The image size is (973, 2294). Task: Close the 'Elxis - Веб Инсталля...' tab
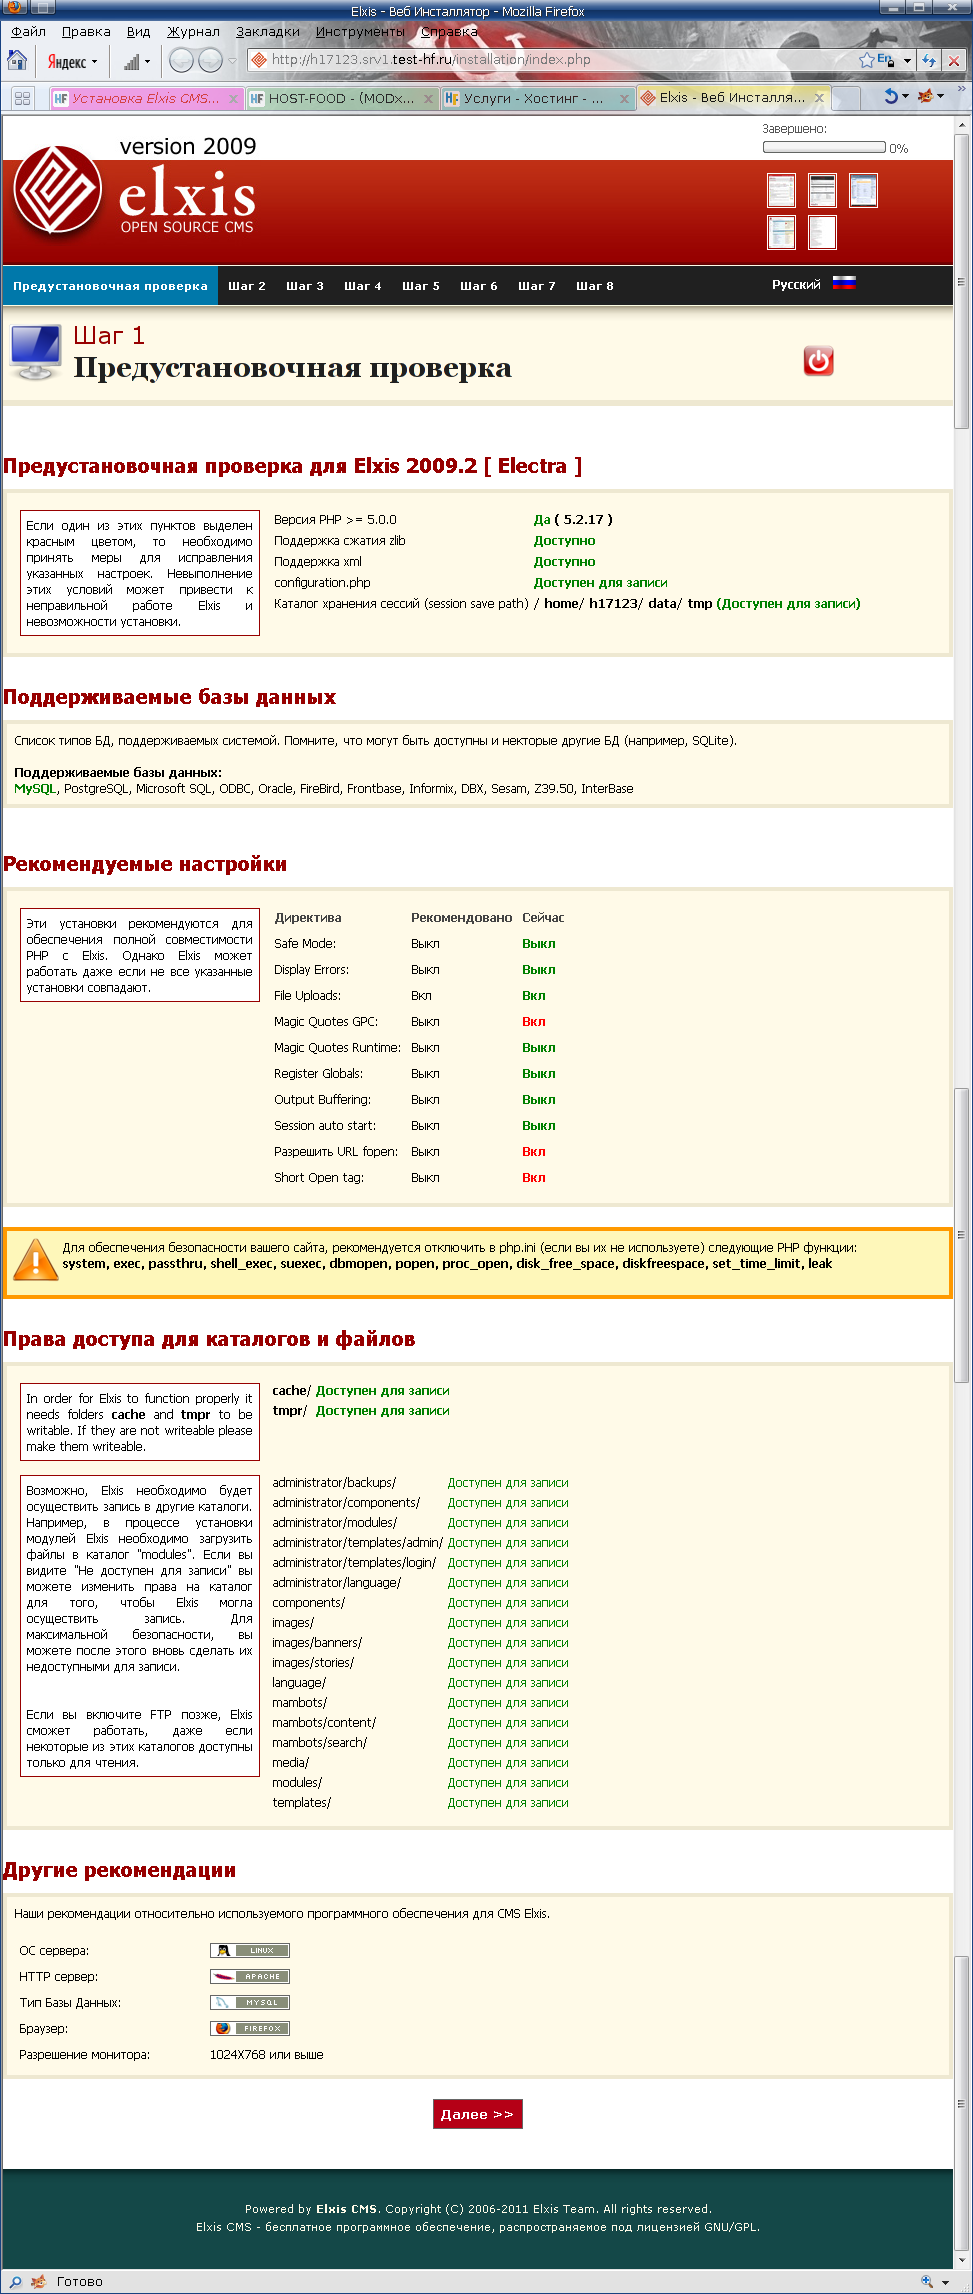pos(819,97)
